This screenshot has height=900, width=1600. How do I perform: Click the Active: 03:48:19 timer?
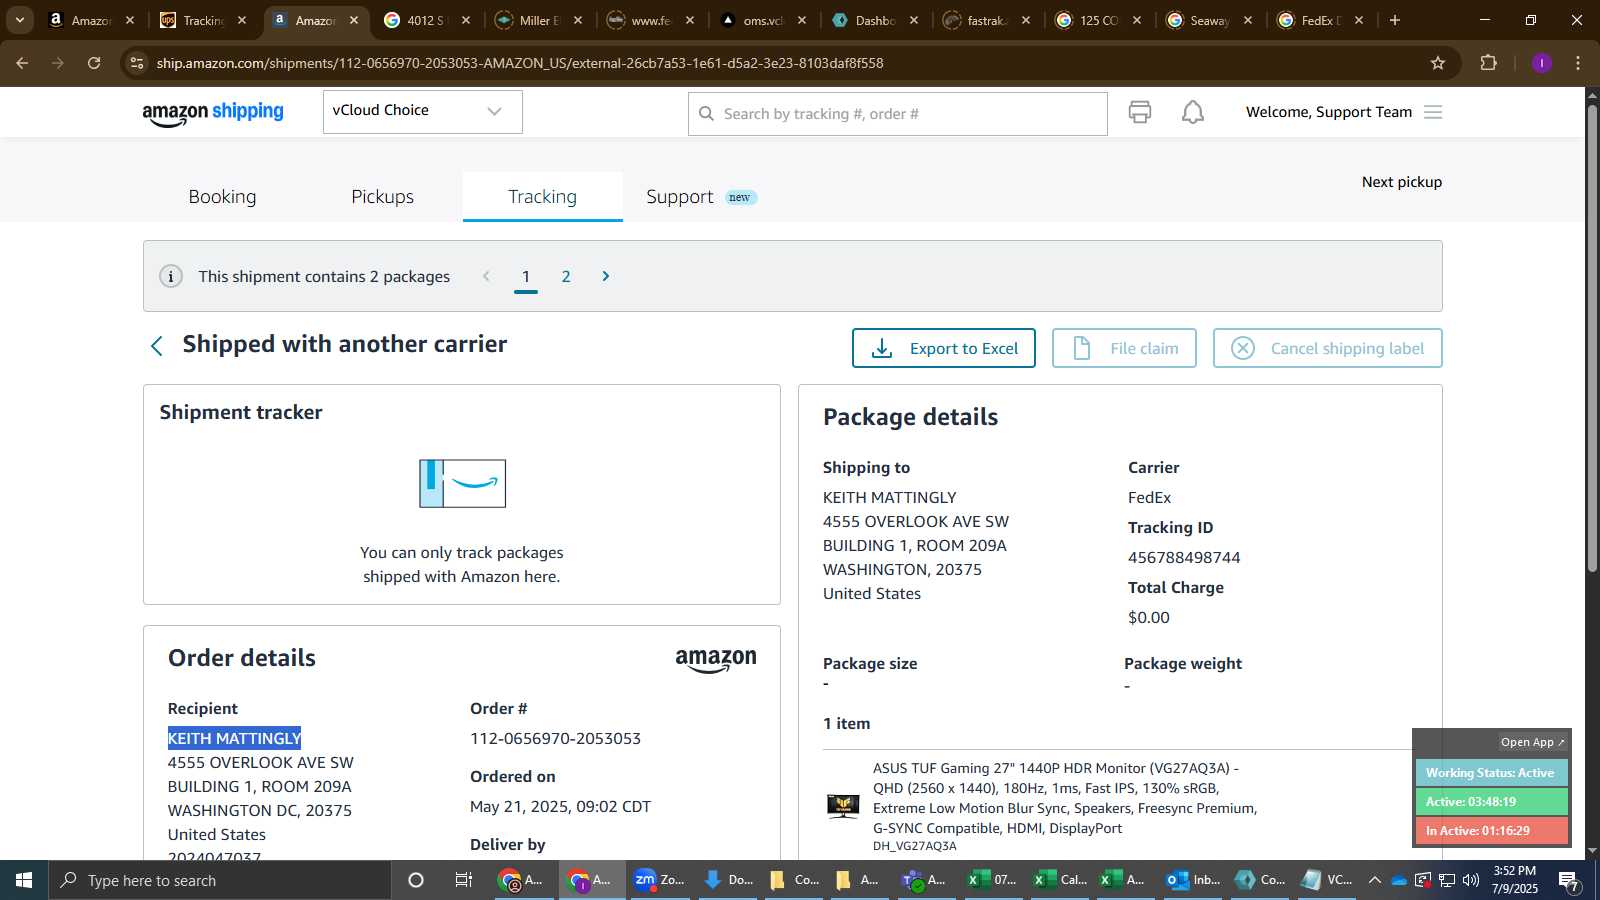pos(1490,802)
